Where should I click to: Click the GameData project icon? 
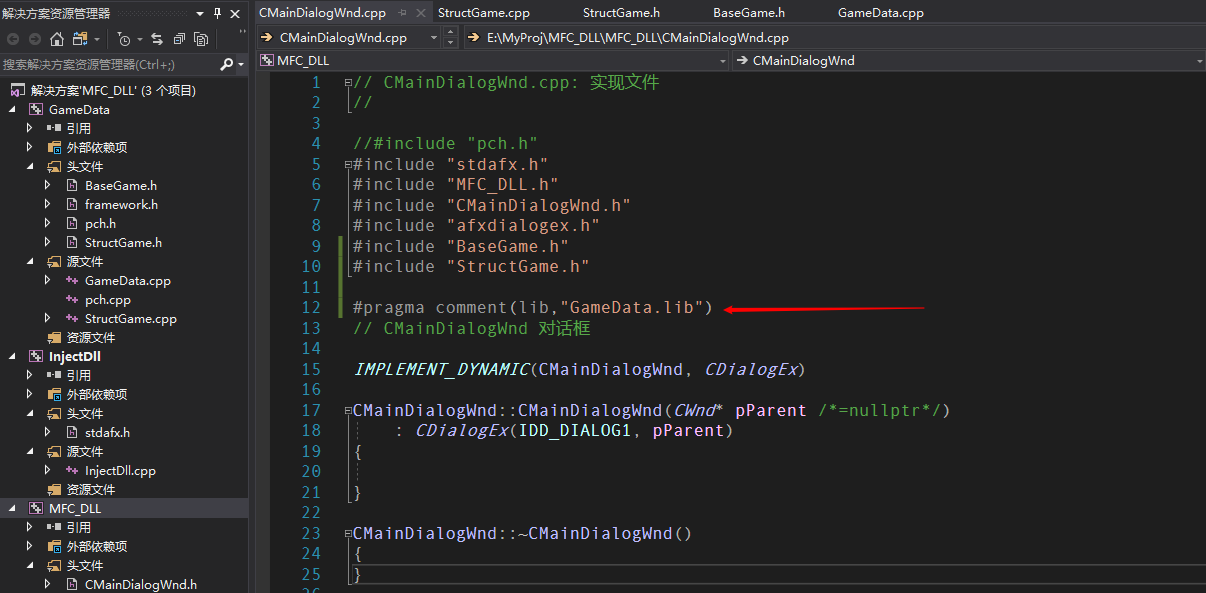pyautogui.click(x=36, y=109)
